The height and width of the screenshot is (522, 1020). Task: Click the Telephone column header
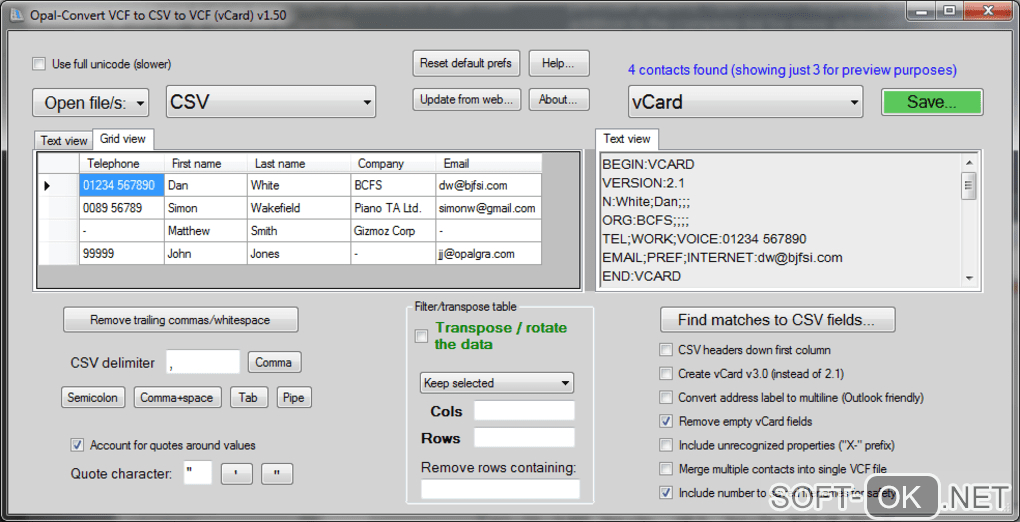pos(122,163)
